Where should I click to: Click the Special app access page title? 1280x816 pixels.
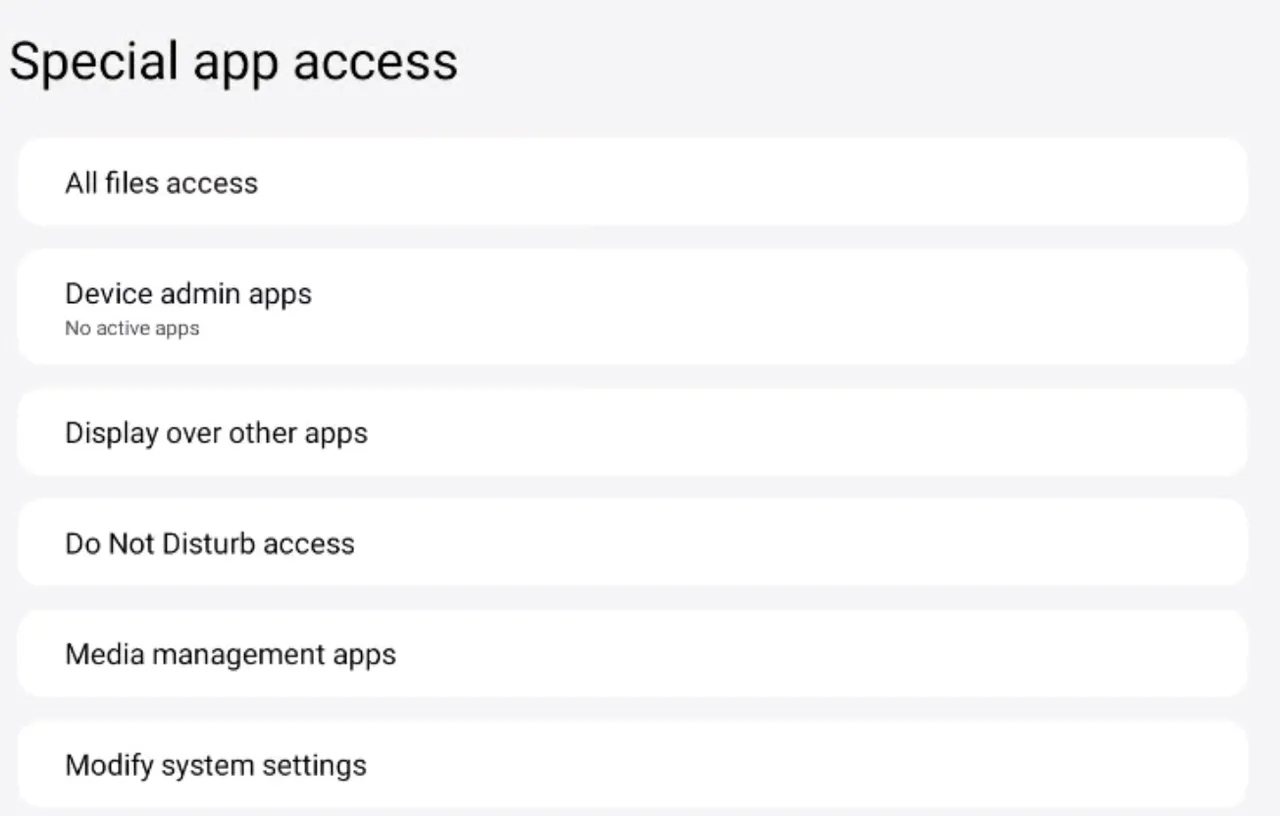(x=233, y=61)
